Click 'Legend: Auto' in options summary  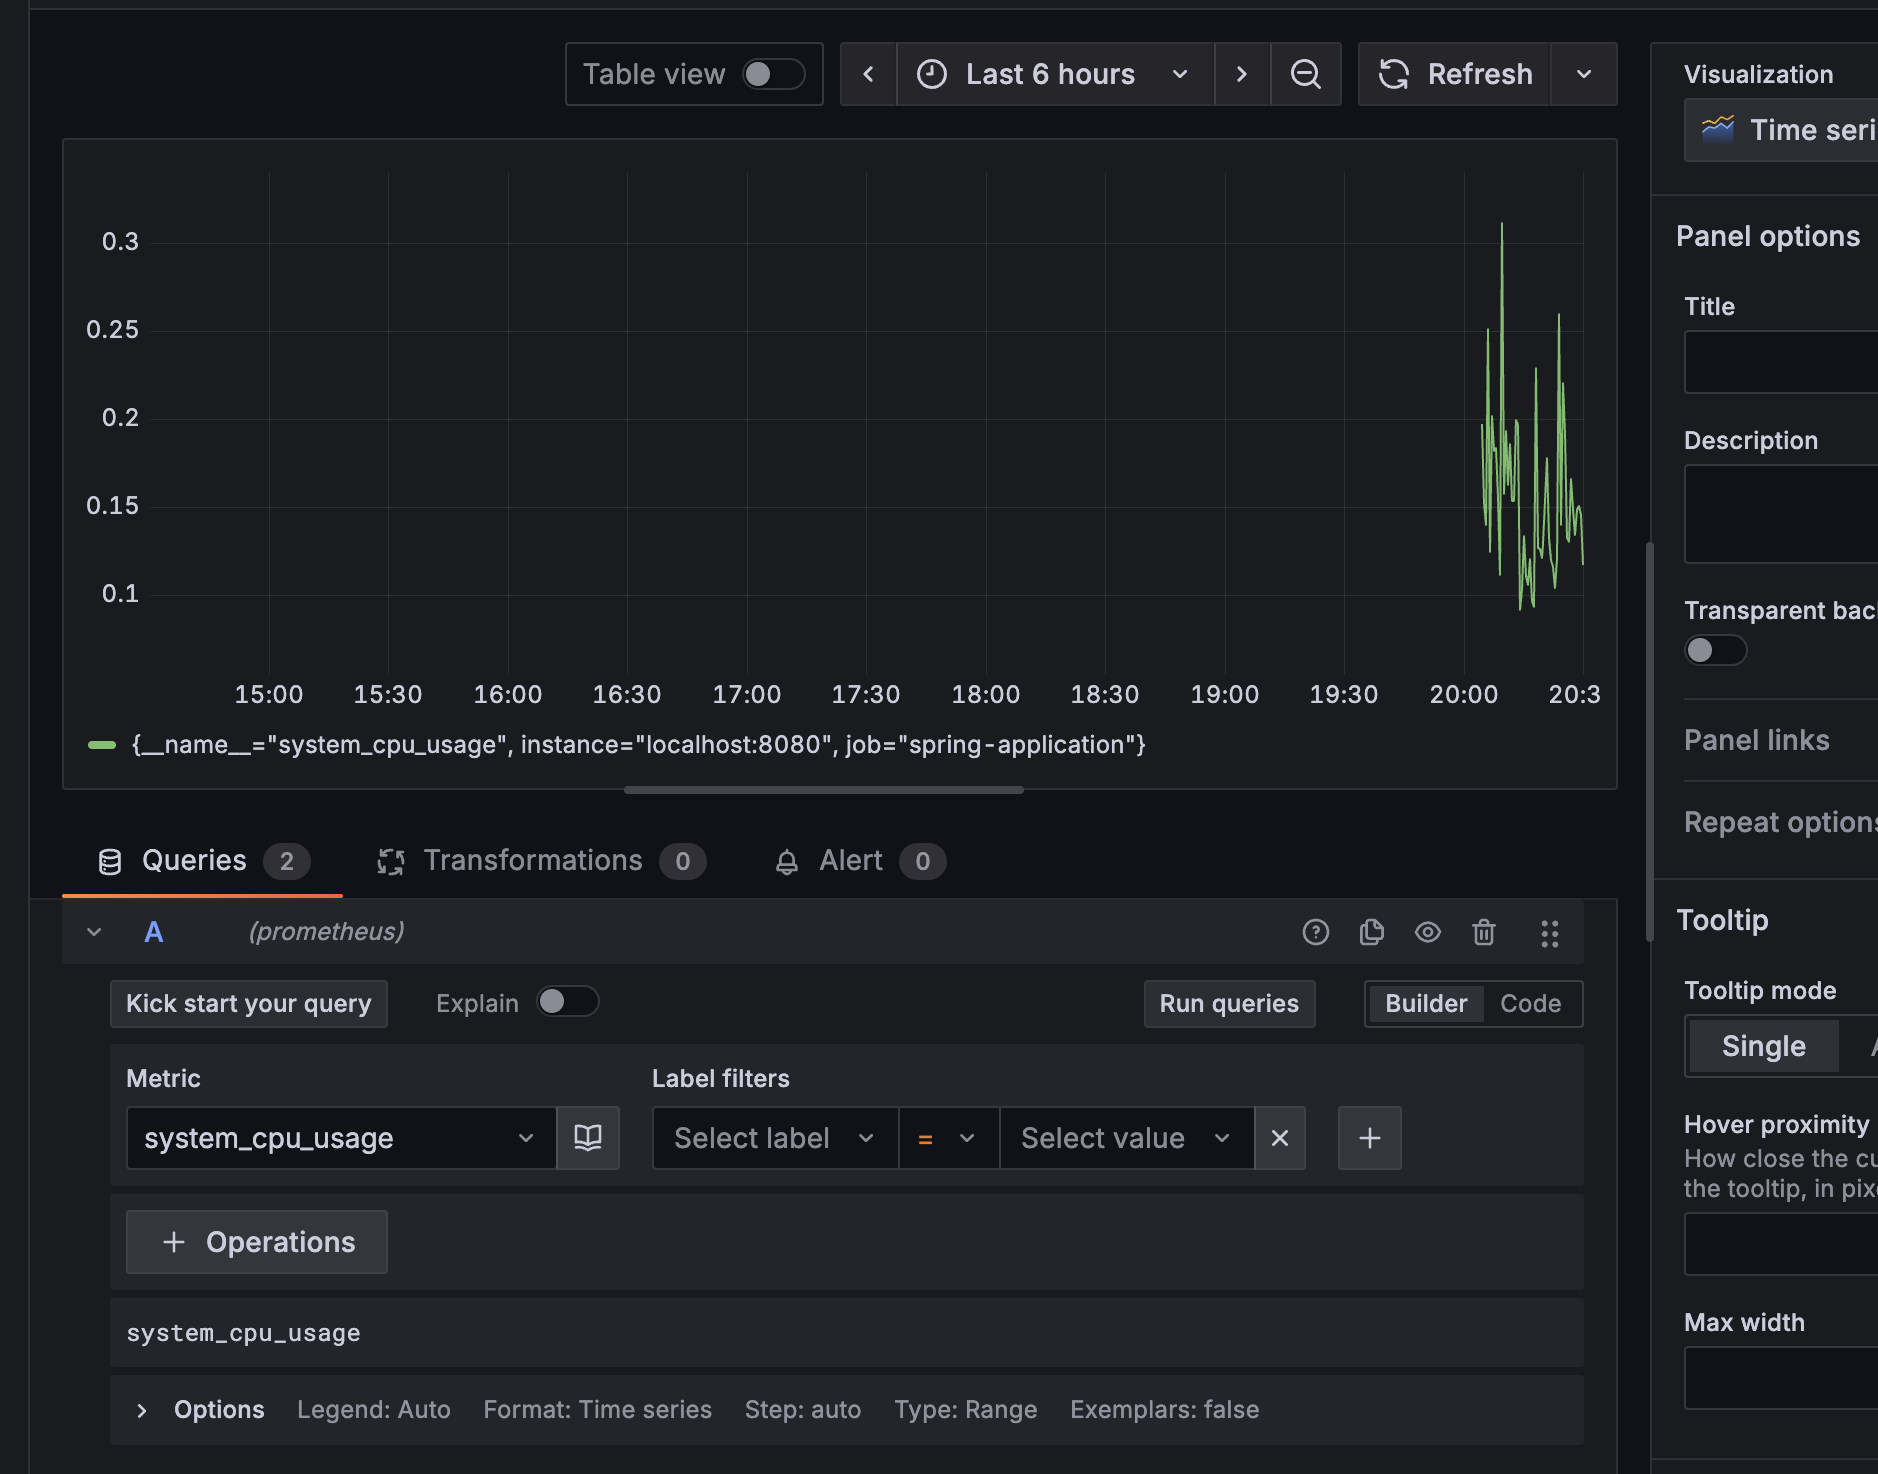pos(374,1410)
